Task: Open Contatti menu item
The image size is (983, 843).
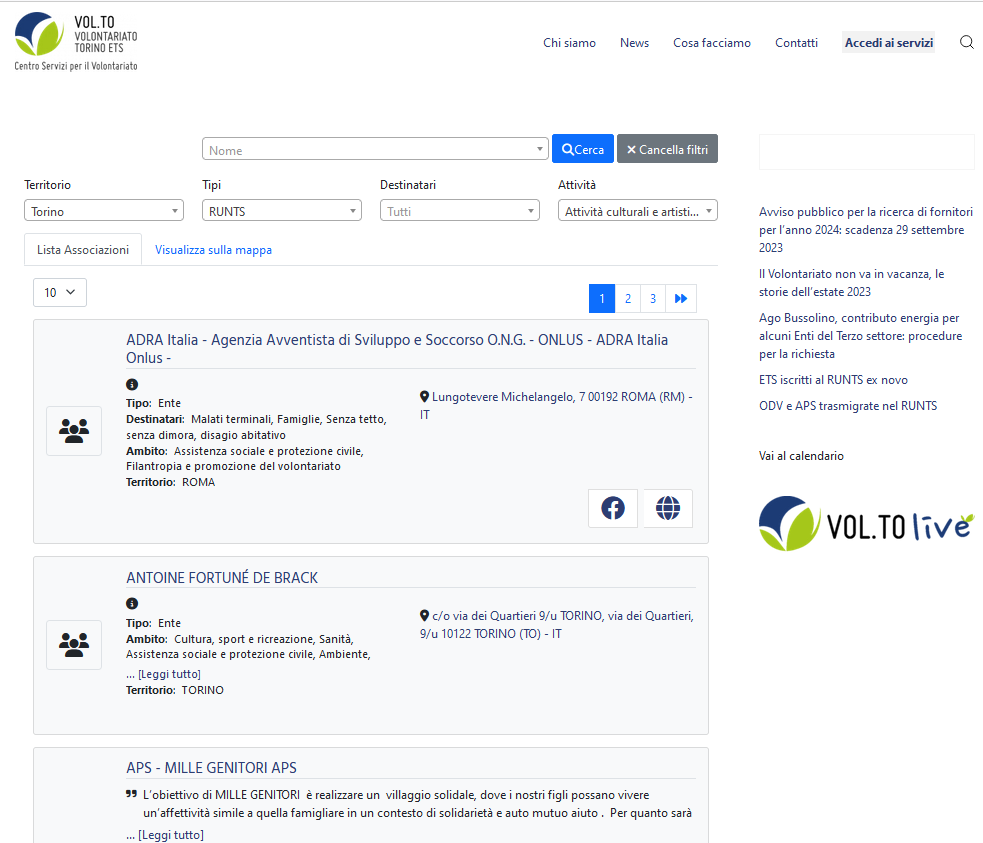Action: (796, 43)
